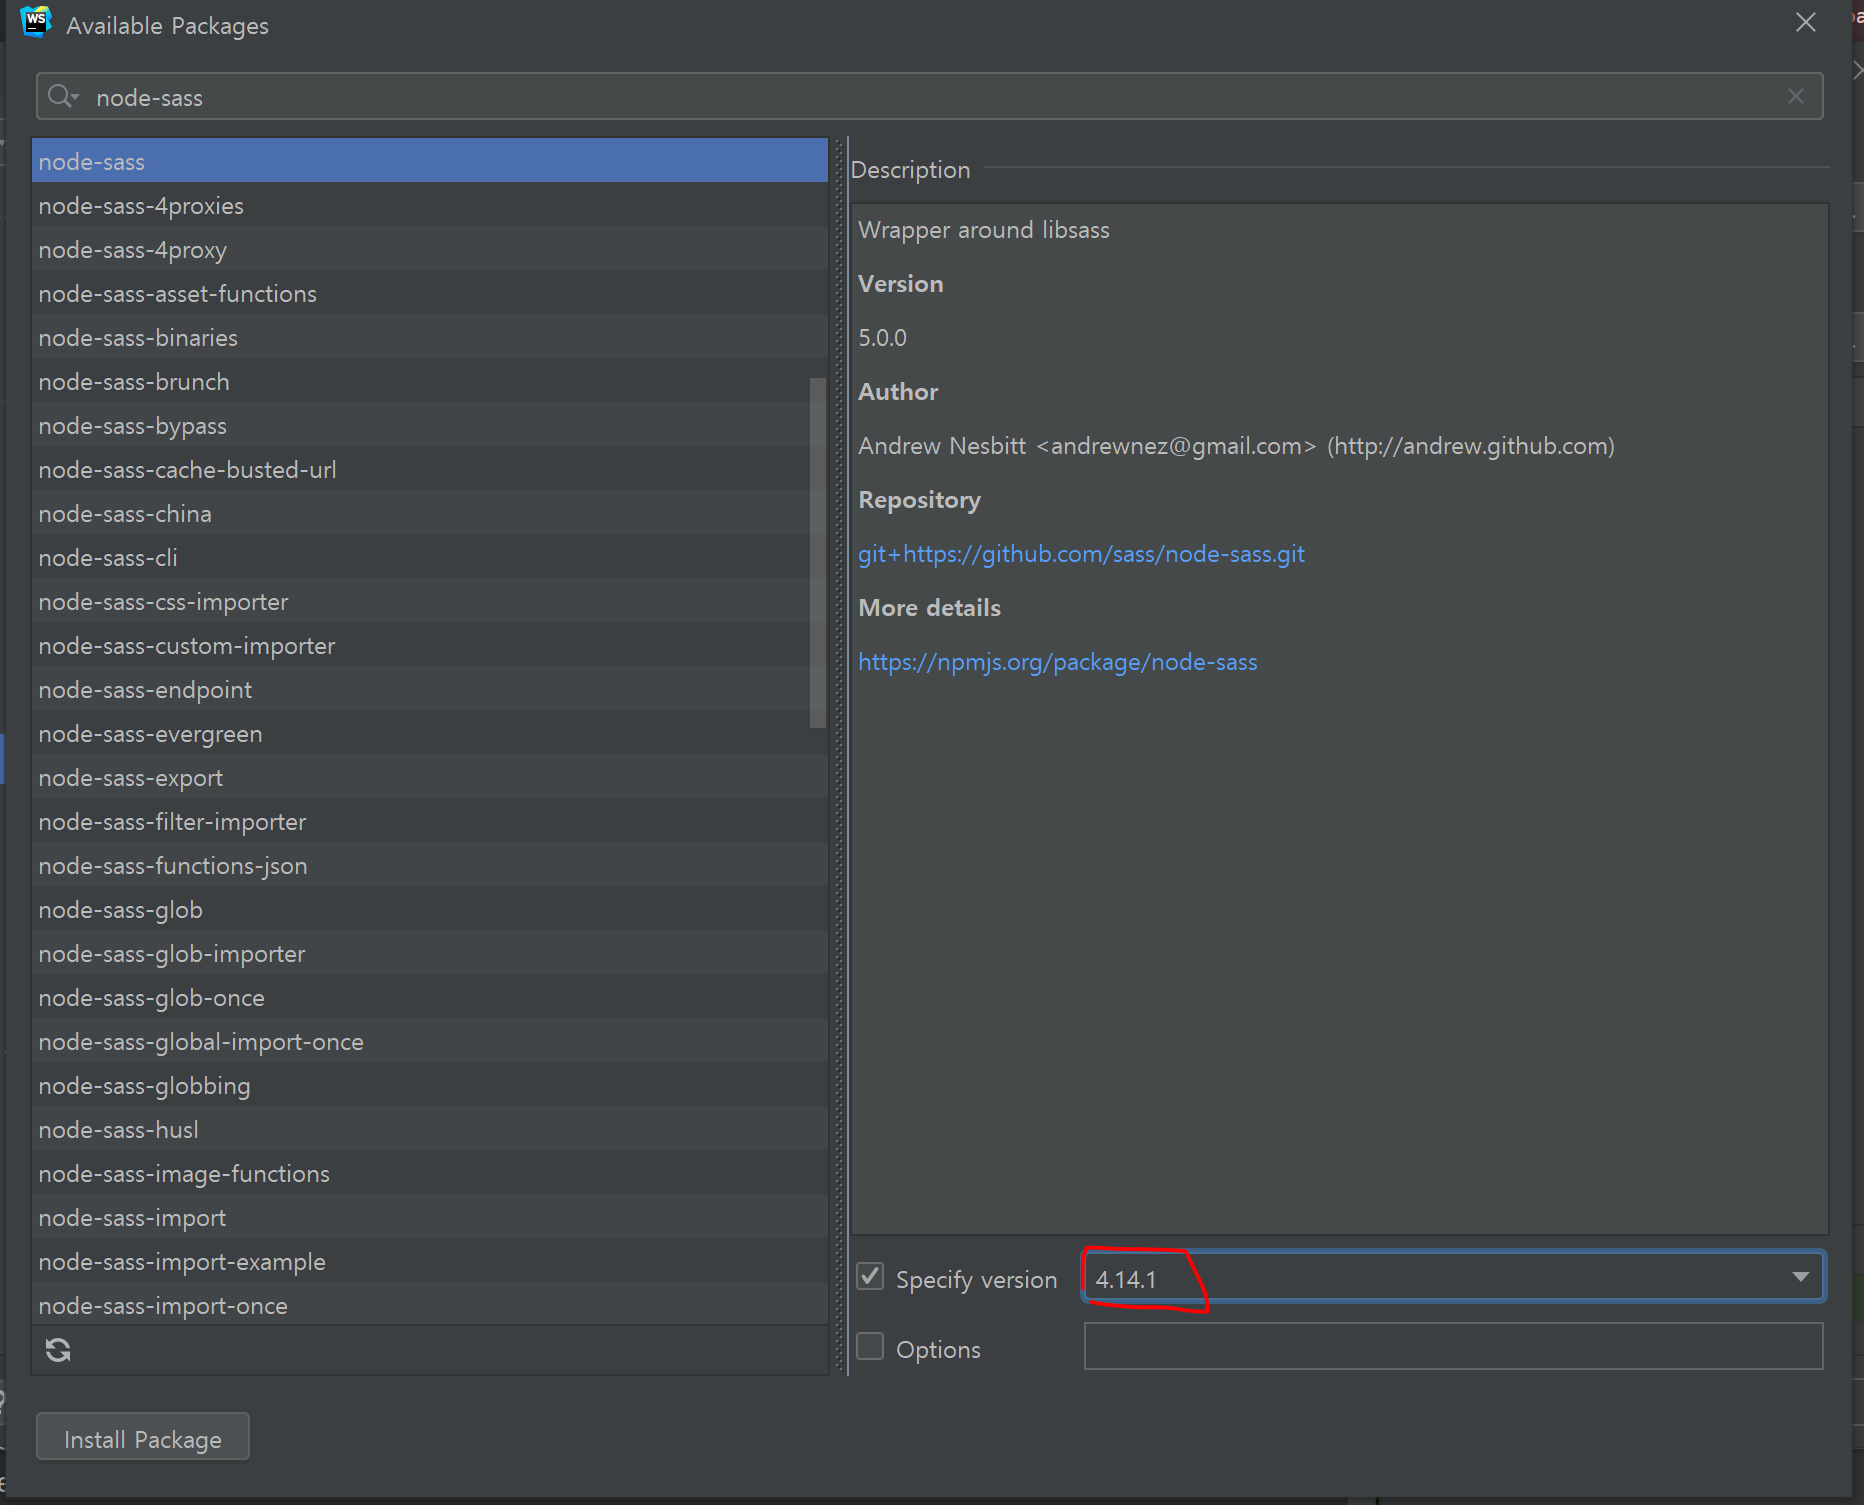Select node-sass-export package
The image size is (1864, 1505).
click(430, 777)
